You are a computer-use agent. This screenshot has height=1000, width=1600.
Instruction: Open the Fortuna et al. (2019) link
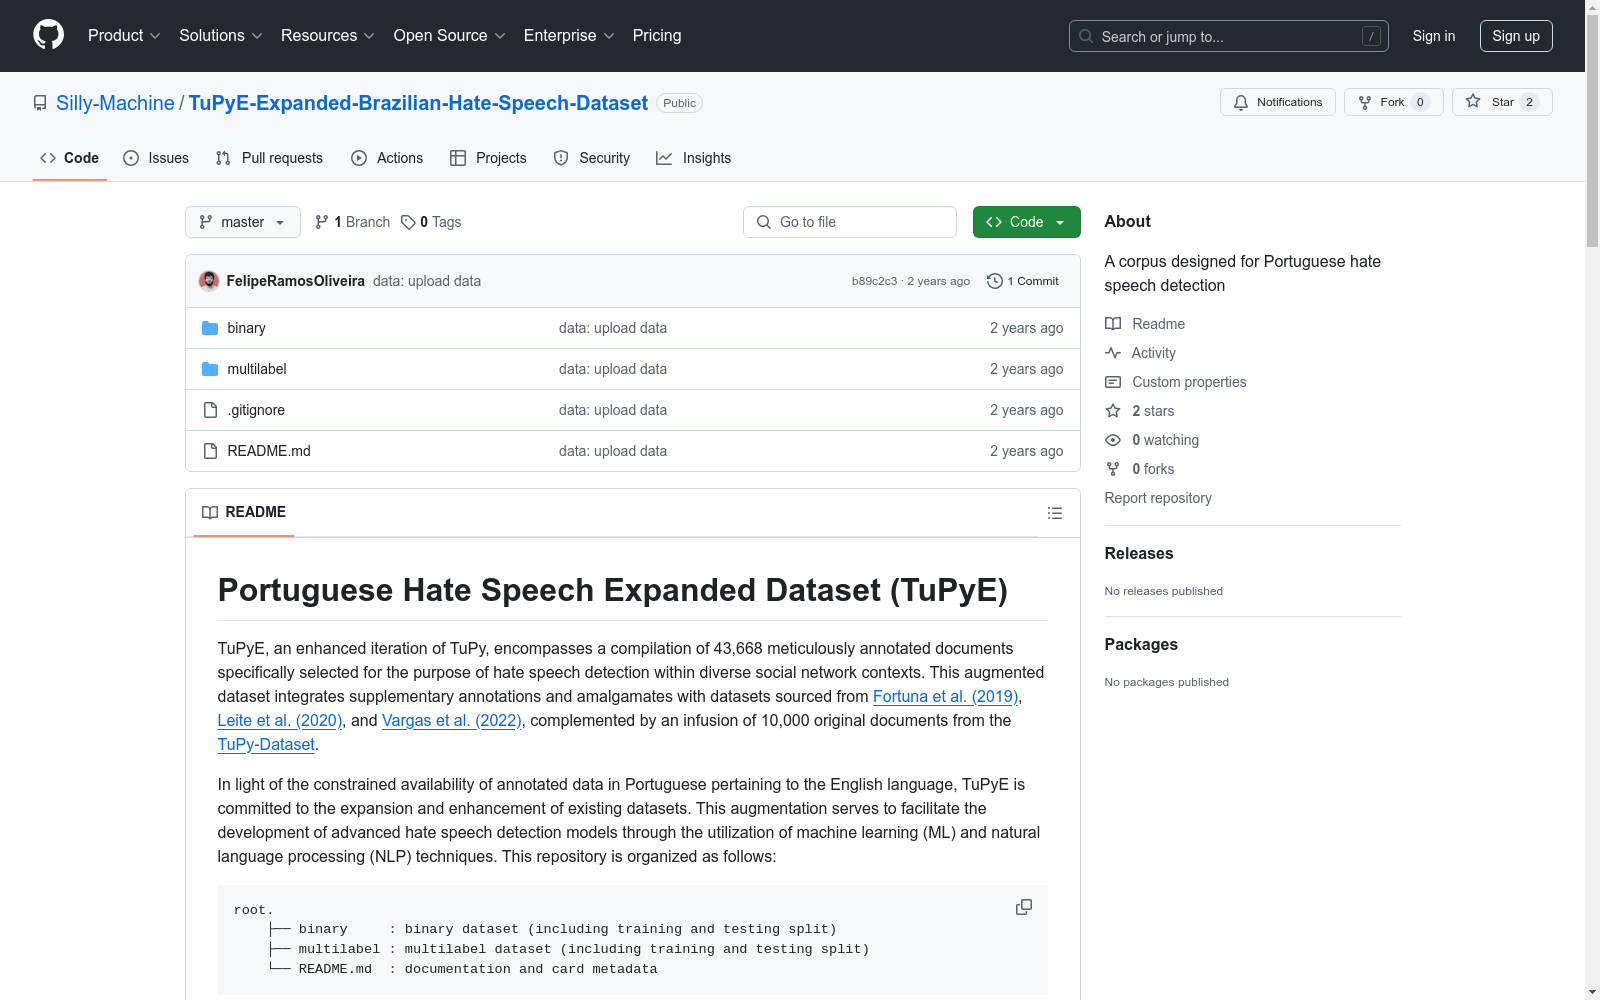tap(945, 697)
